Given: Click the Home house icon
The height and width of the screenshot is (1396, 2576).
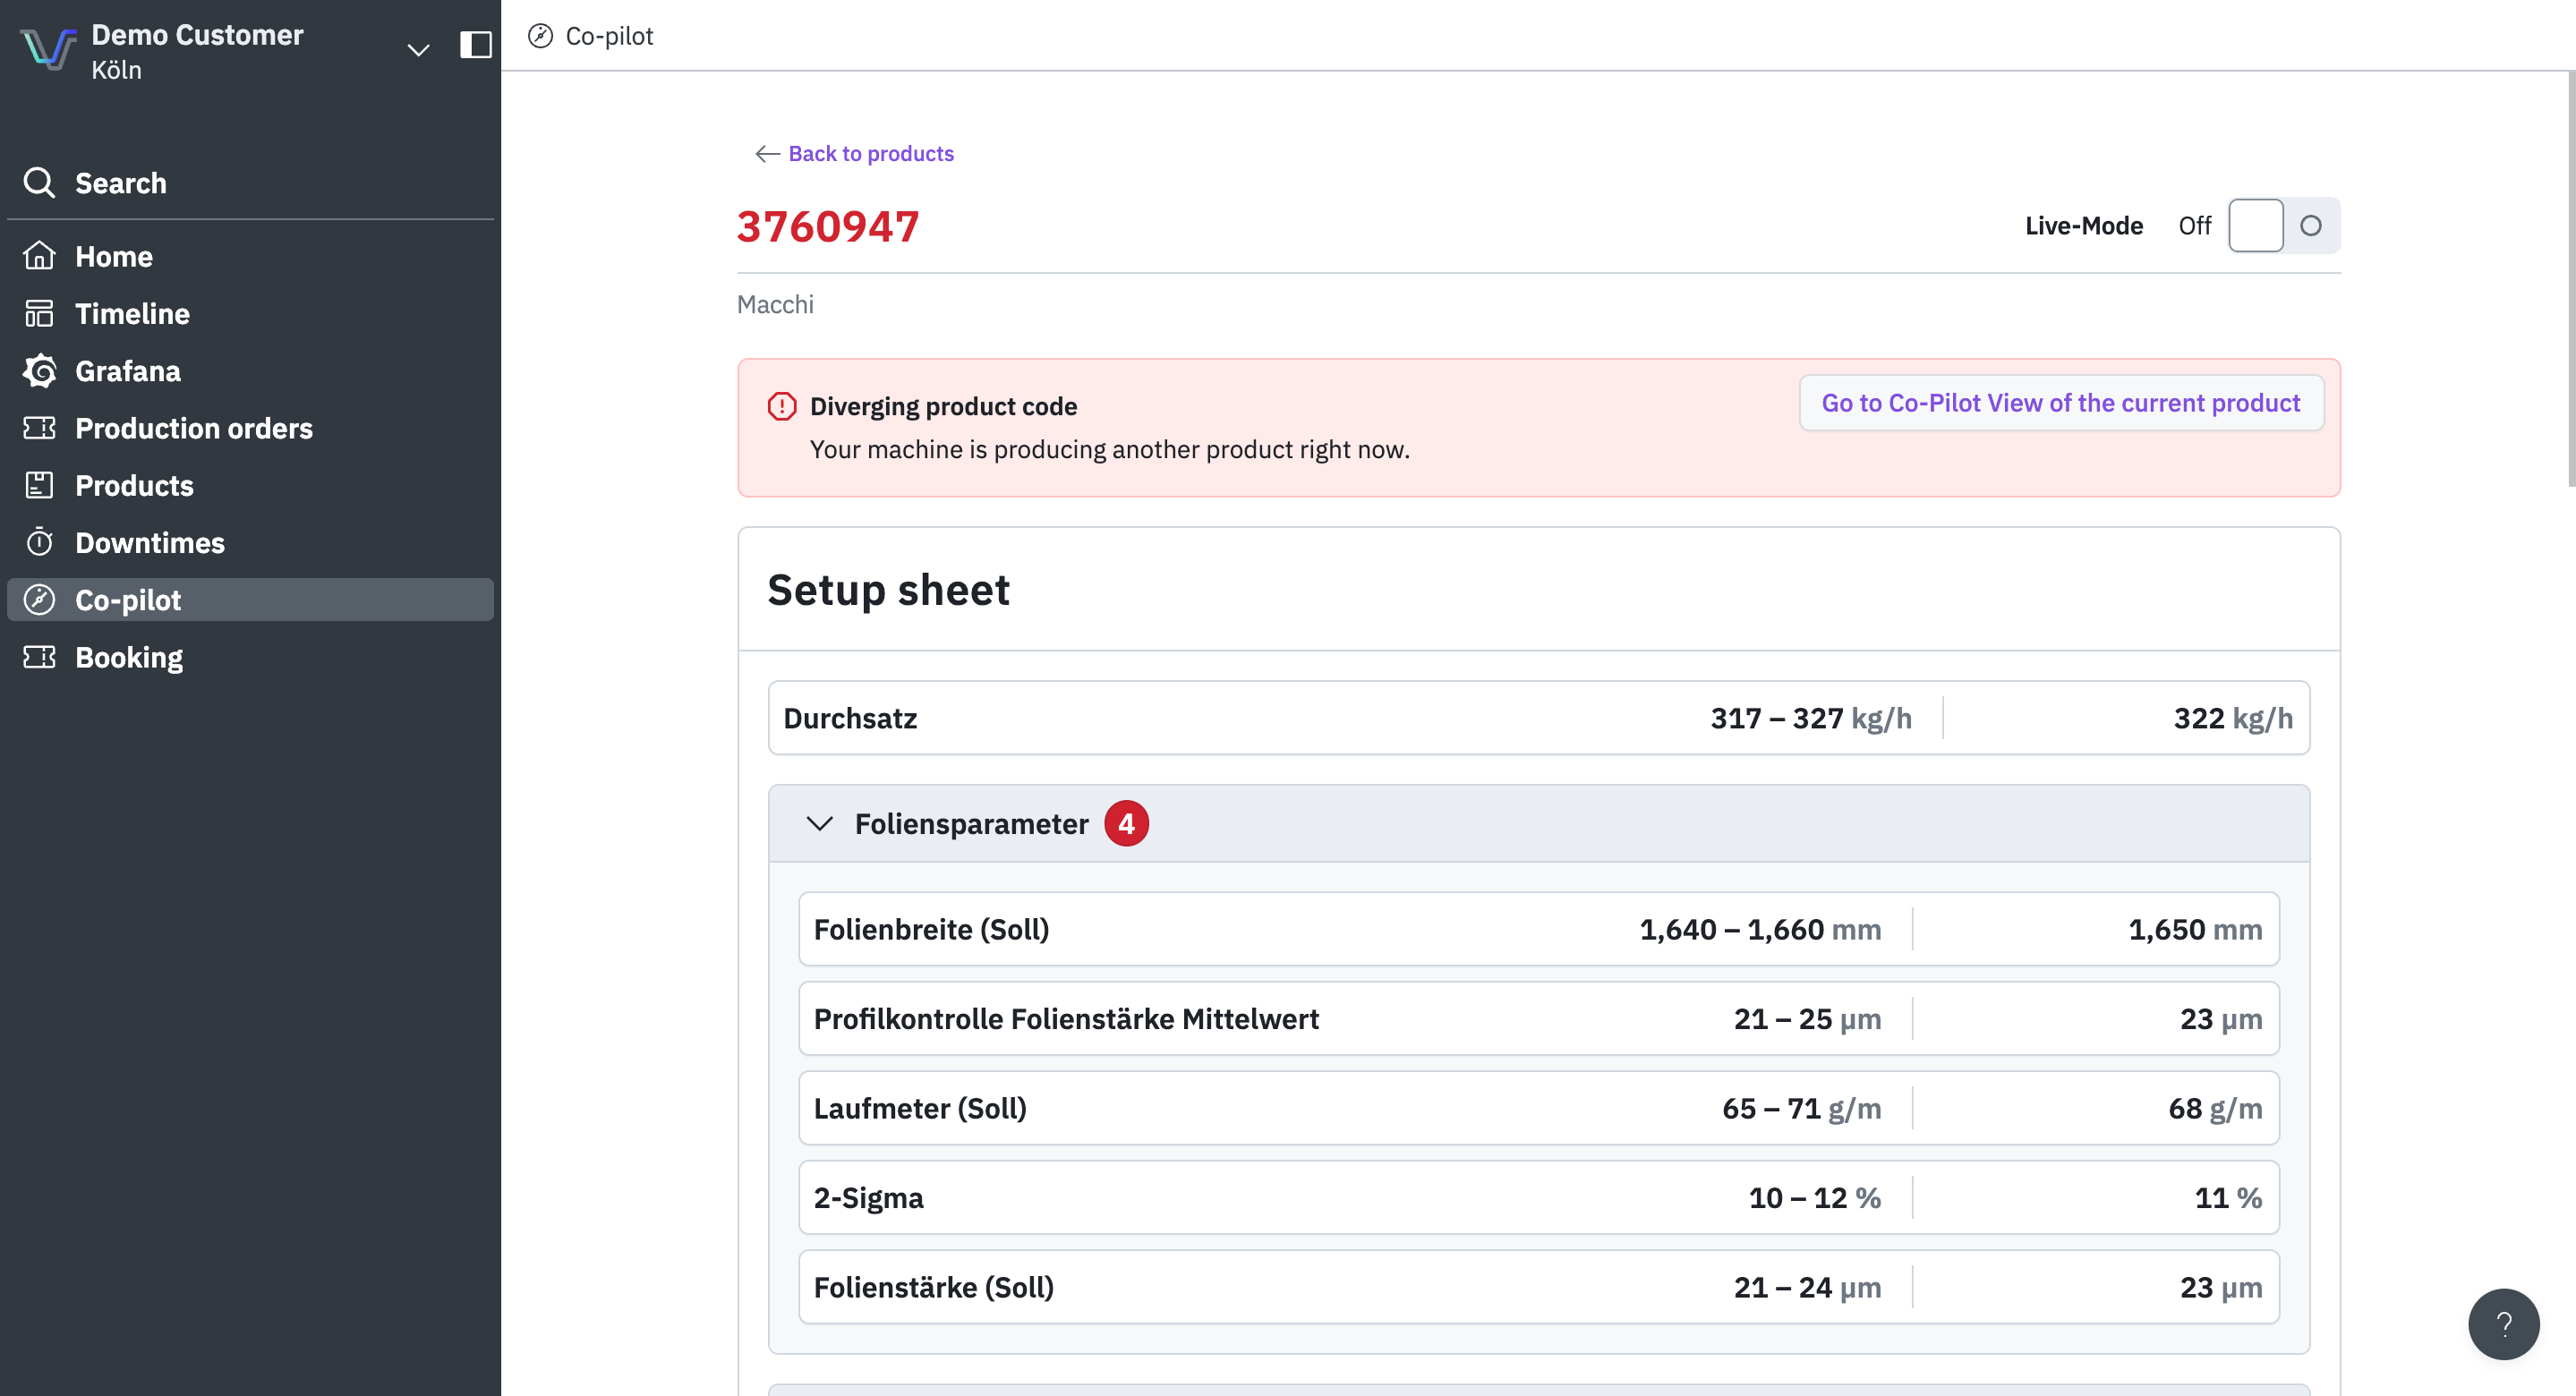Looking at the screenshot, I should point(39,256).
